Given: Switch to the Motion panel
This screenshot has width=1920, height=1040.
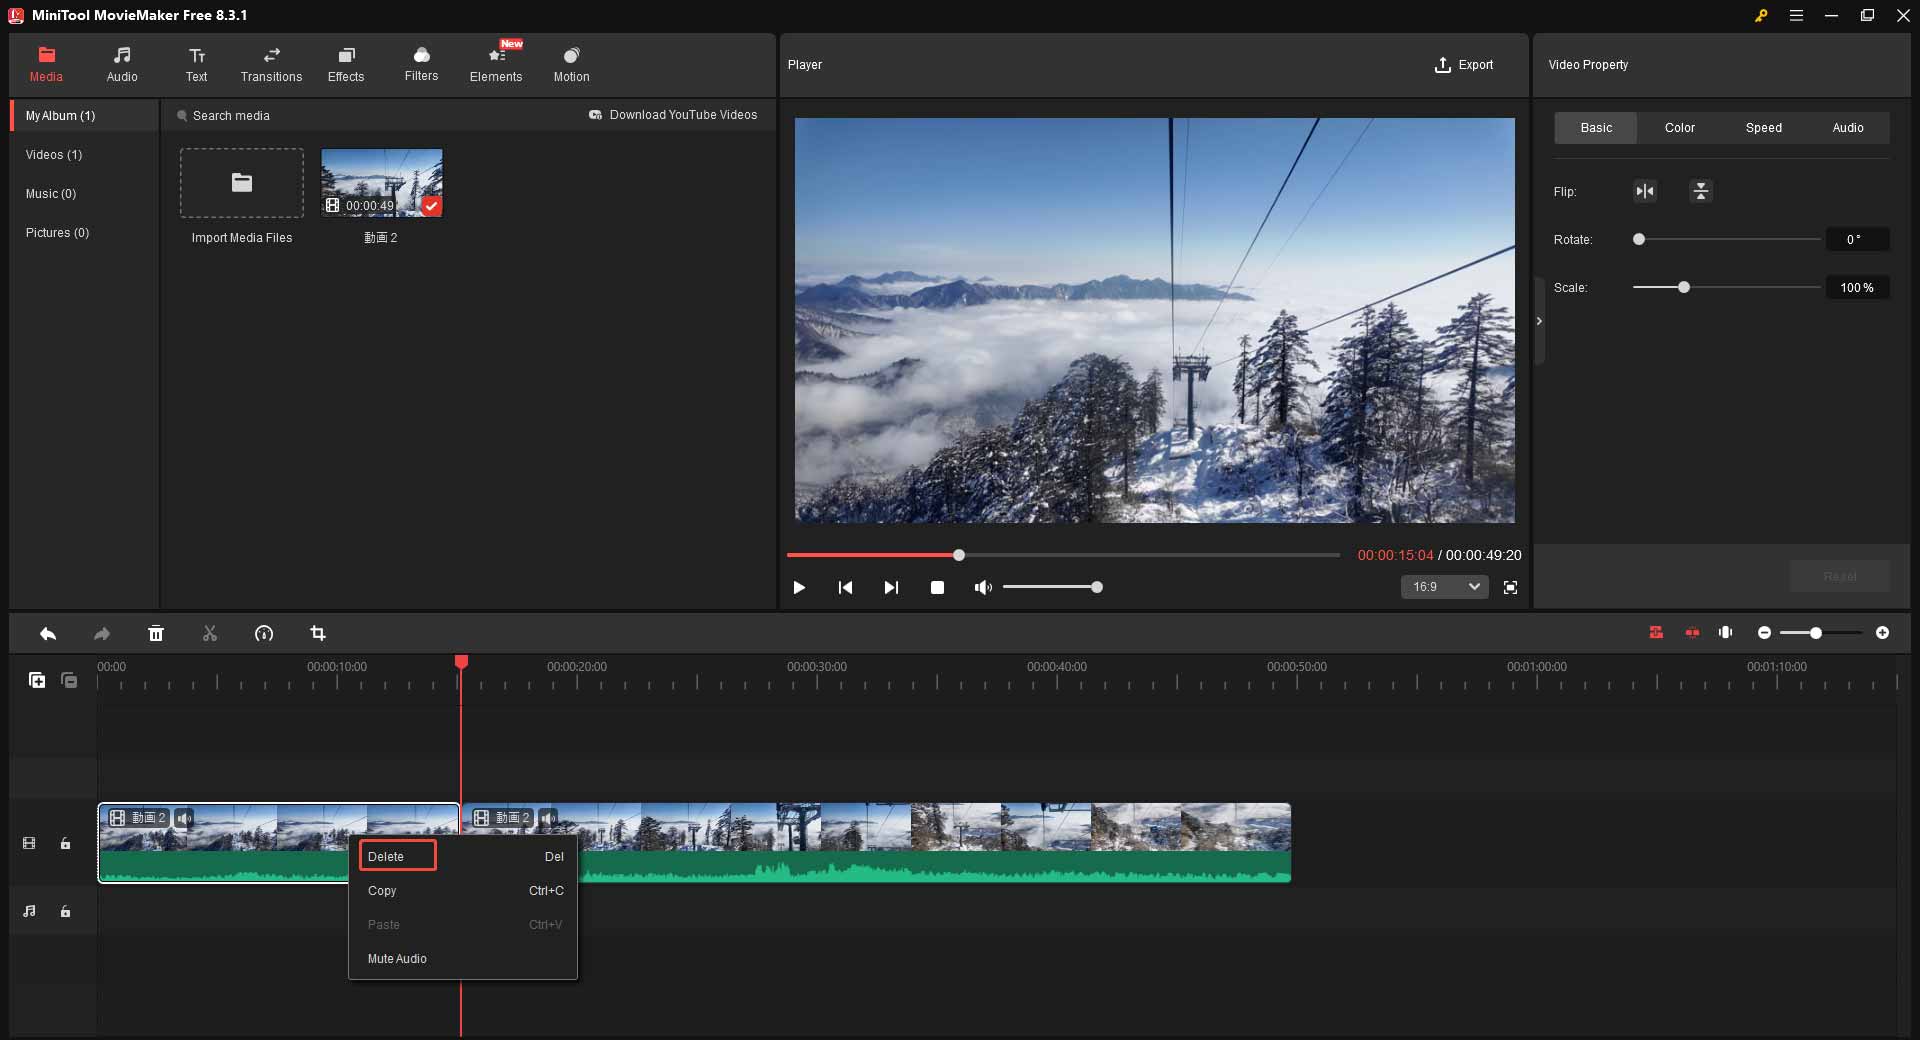Looking at the screenshot, I should click(x=571, y=63).
